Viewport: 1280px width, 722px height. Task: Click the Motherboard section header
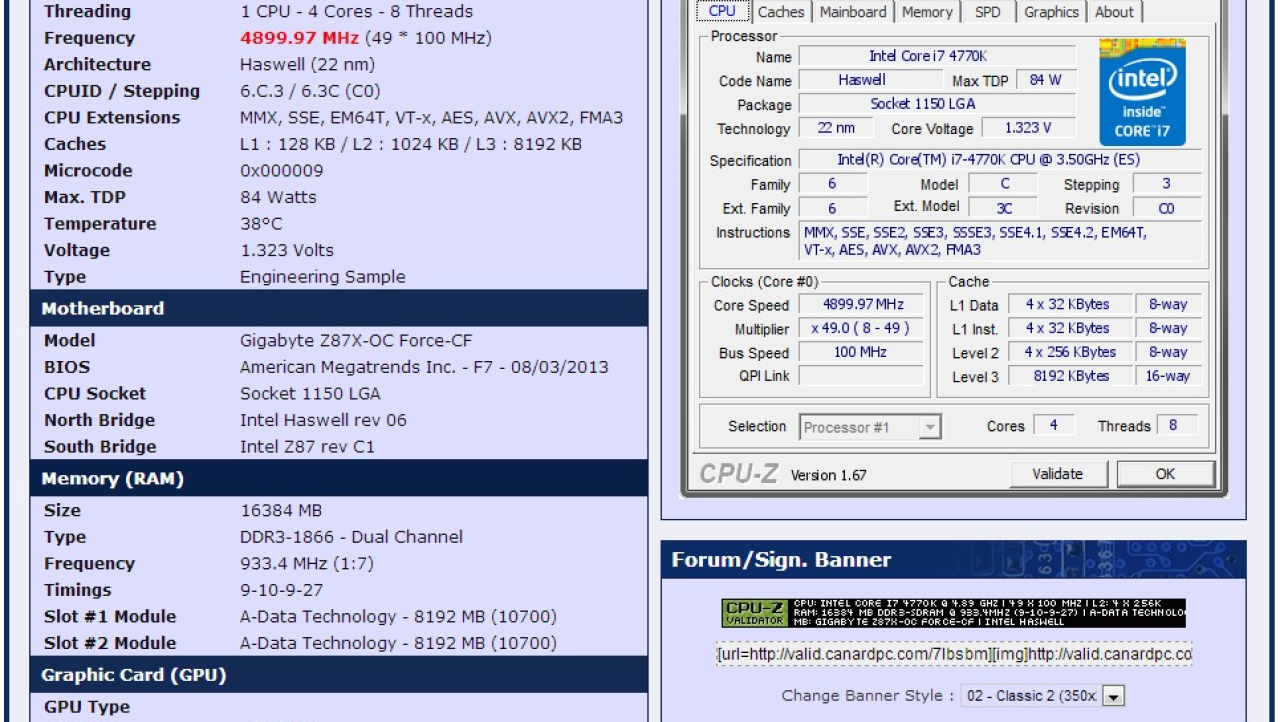[339, 308]
